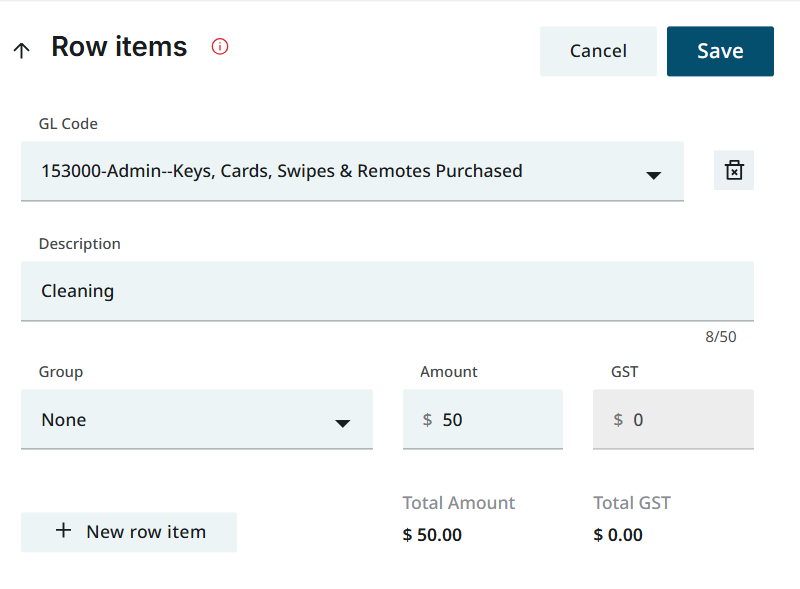
Task: Click the 8/50 character counter
Action: [x=720, y=337]
